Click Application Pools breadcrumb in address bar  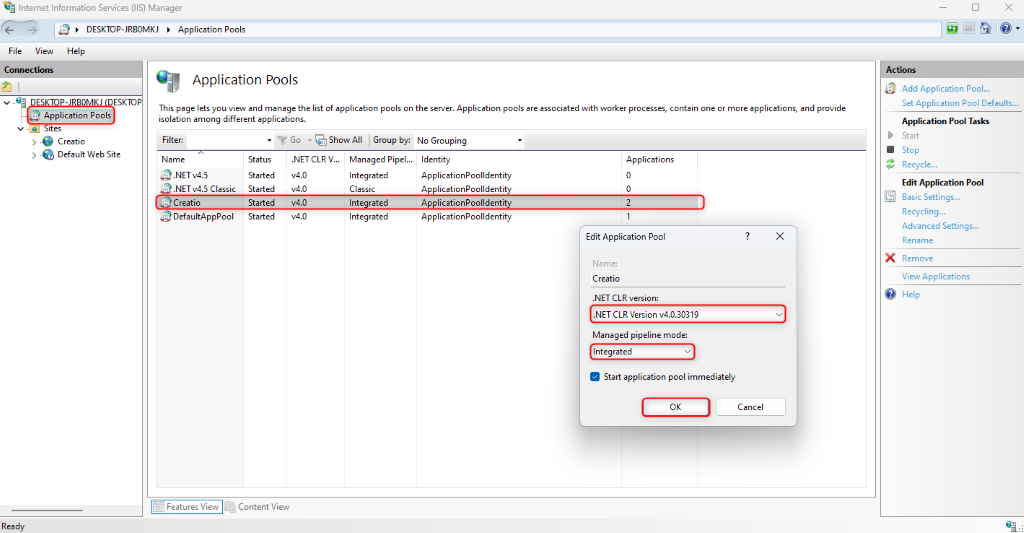click(212, 29)
